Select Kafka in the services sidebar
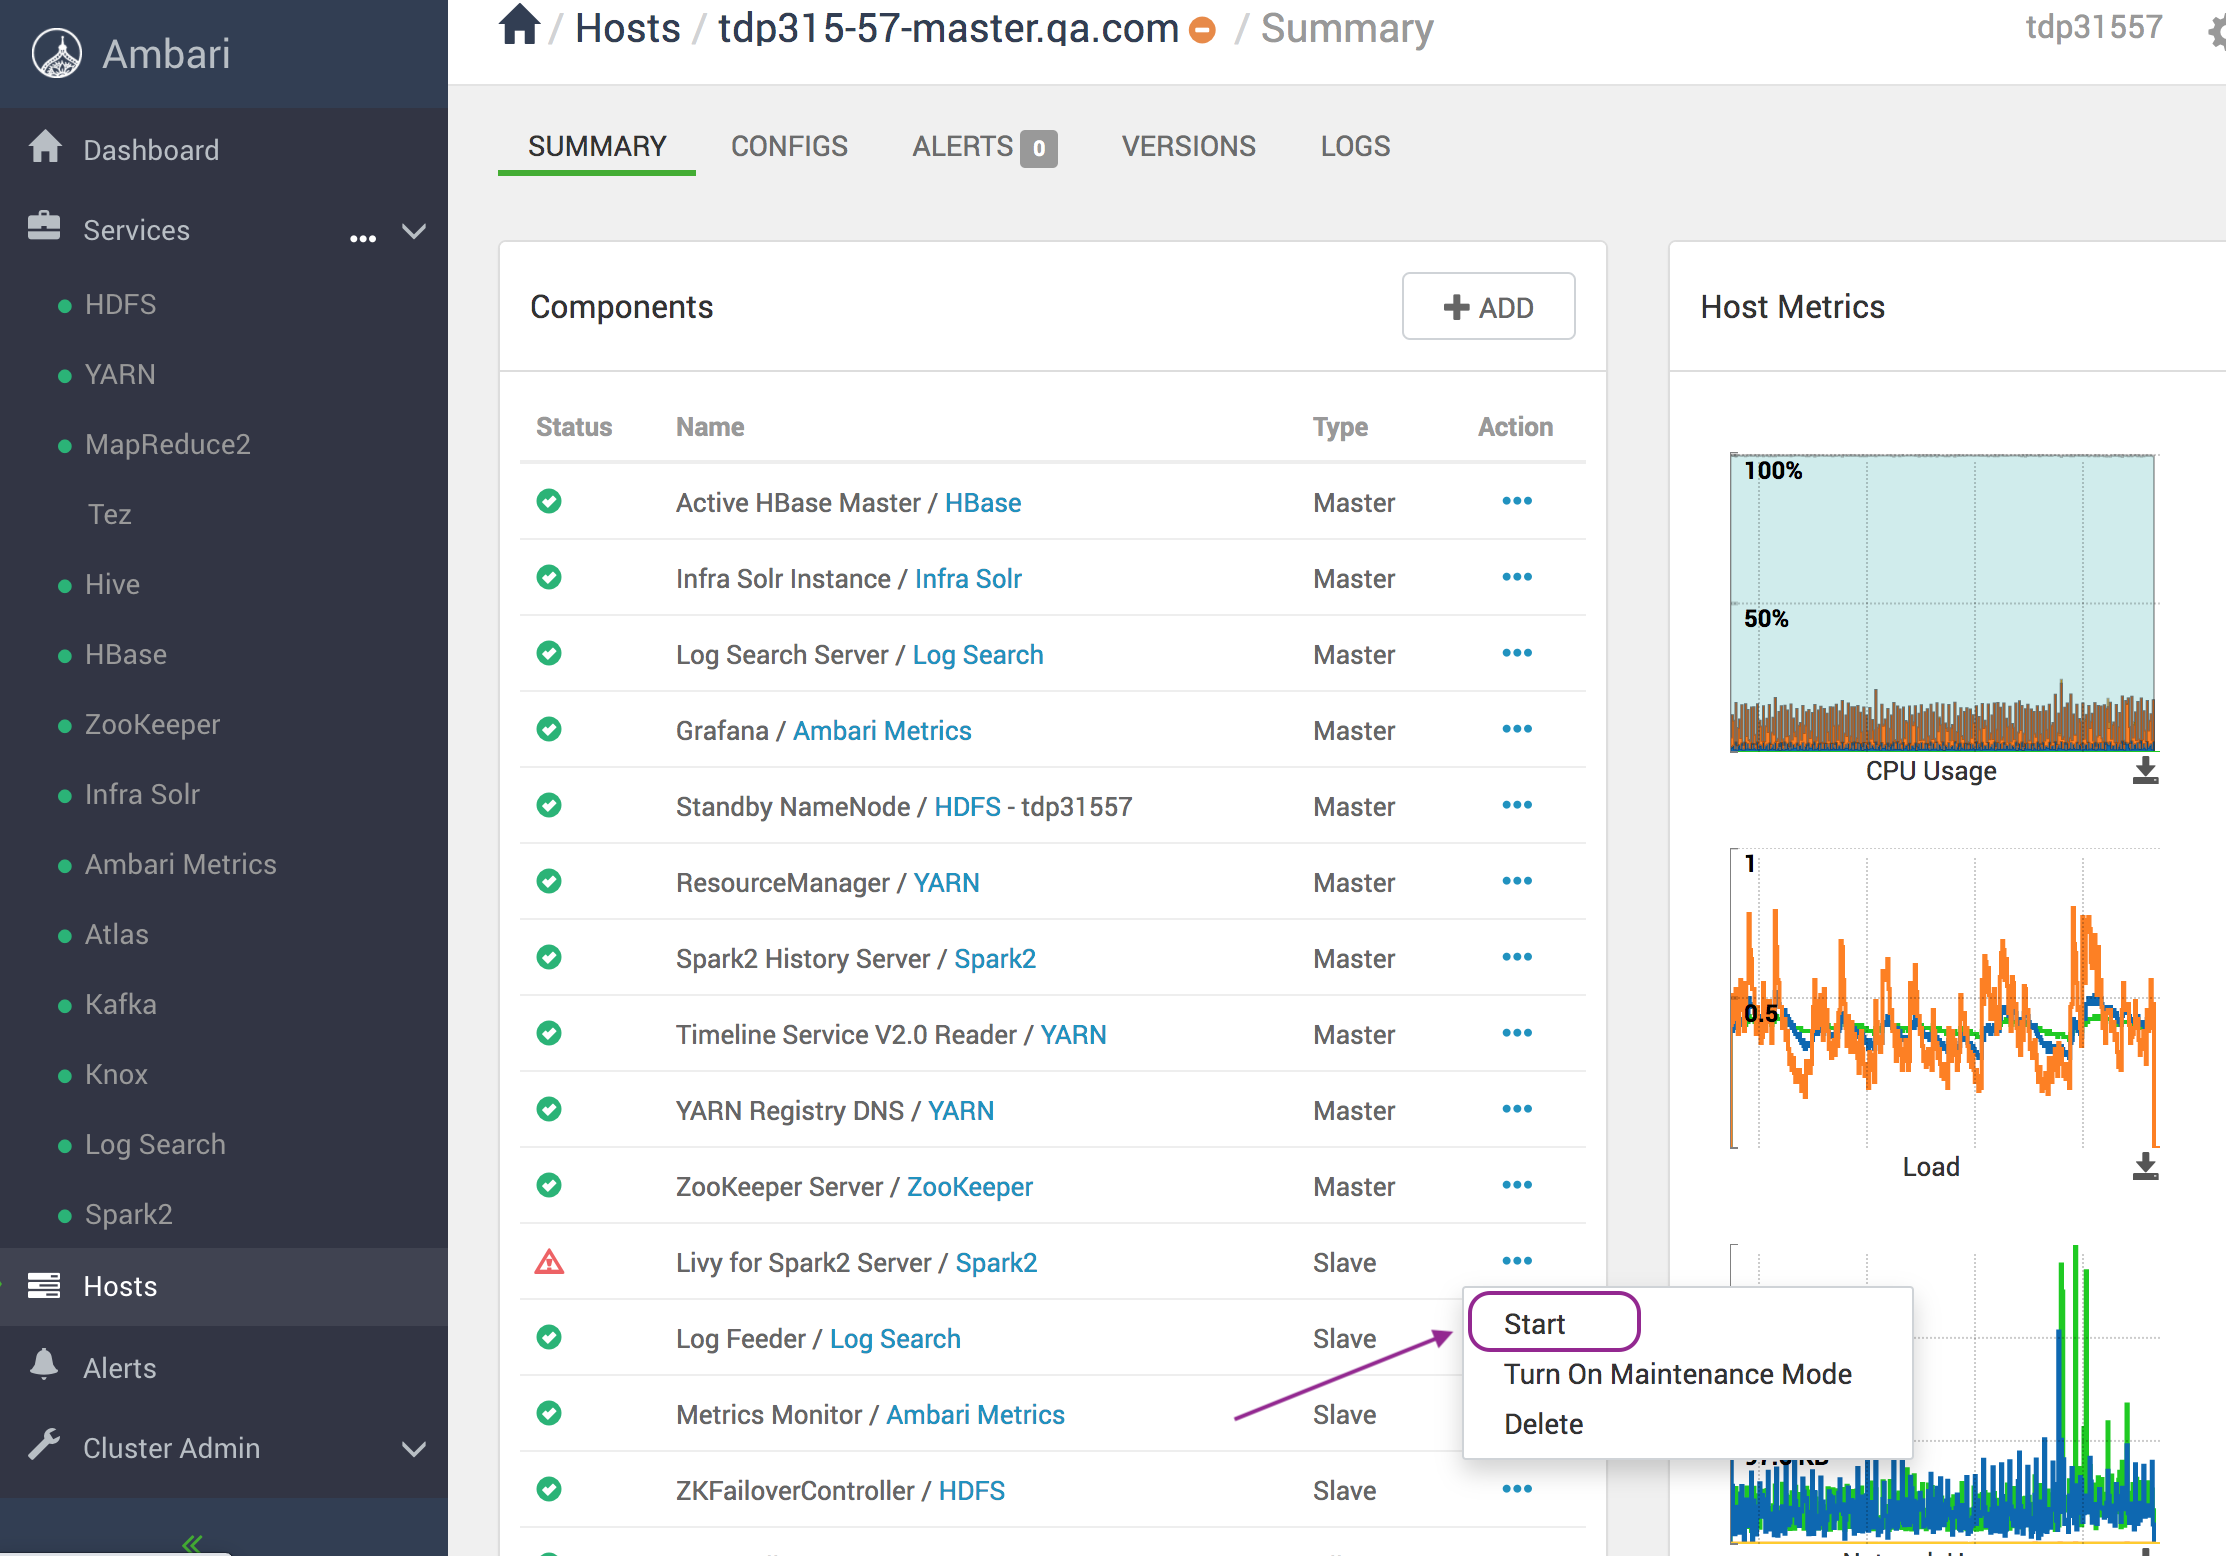The image size is (2226, 1556). 121,1004
